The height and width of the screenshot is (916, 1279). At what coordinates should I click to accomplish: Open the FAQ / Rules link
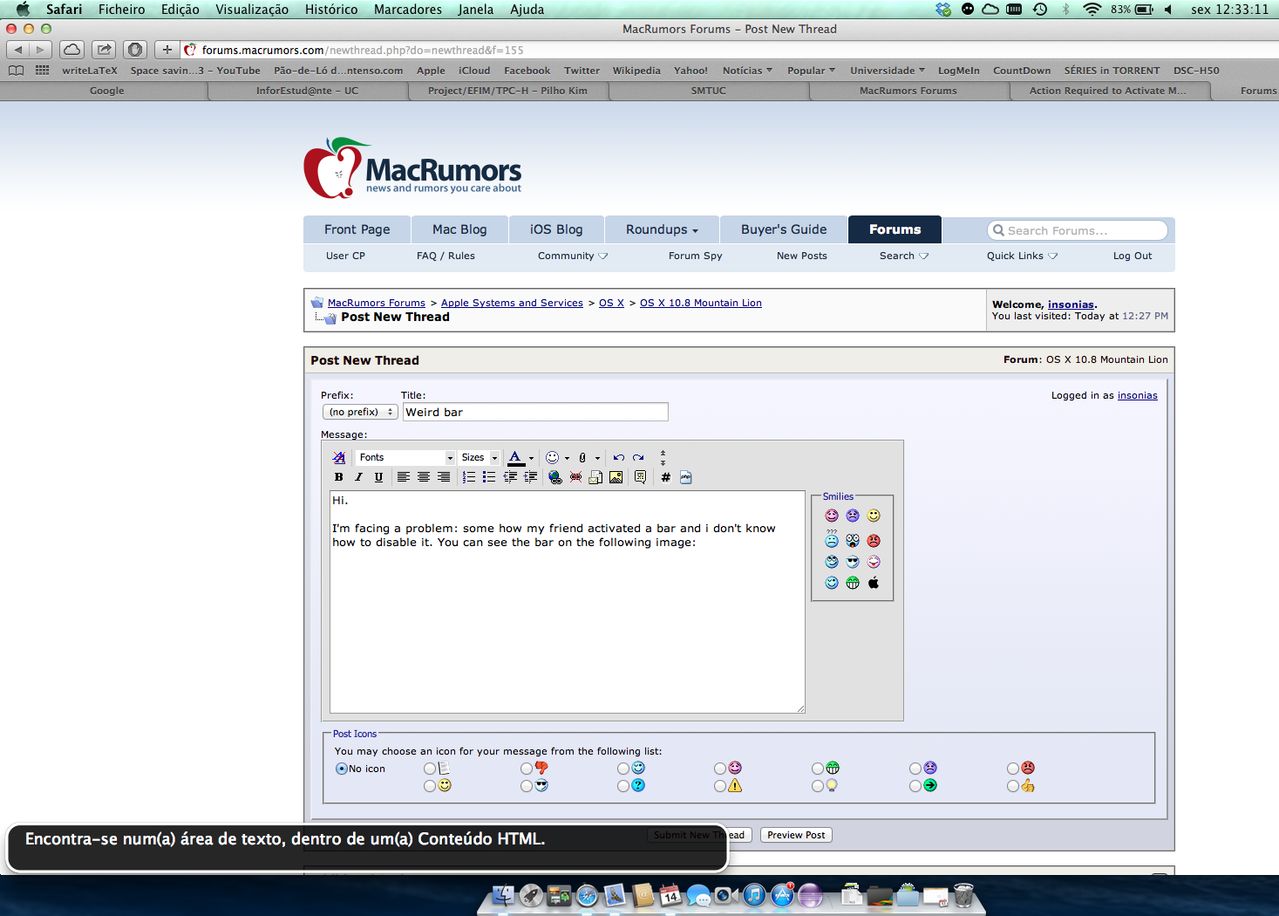pos(446,256)
